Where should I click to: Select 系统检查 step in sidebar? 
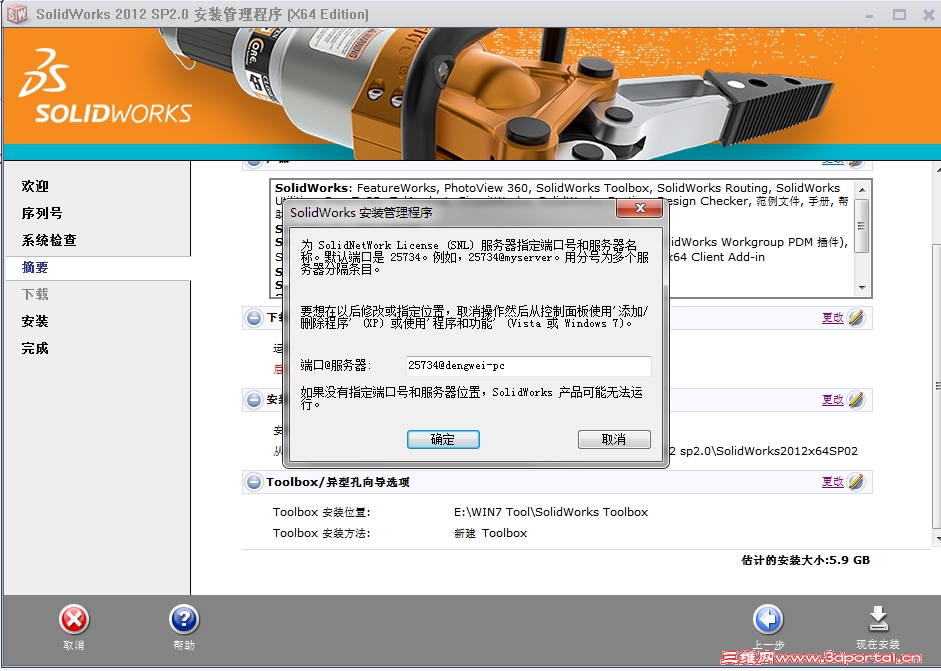pos(49,240)
